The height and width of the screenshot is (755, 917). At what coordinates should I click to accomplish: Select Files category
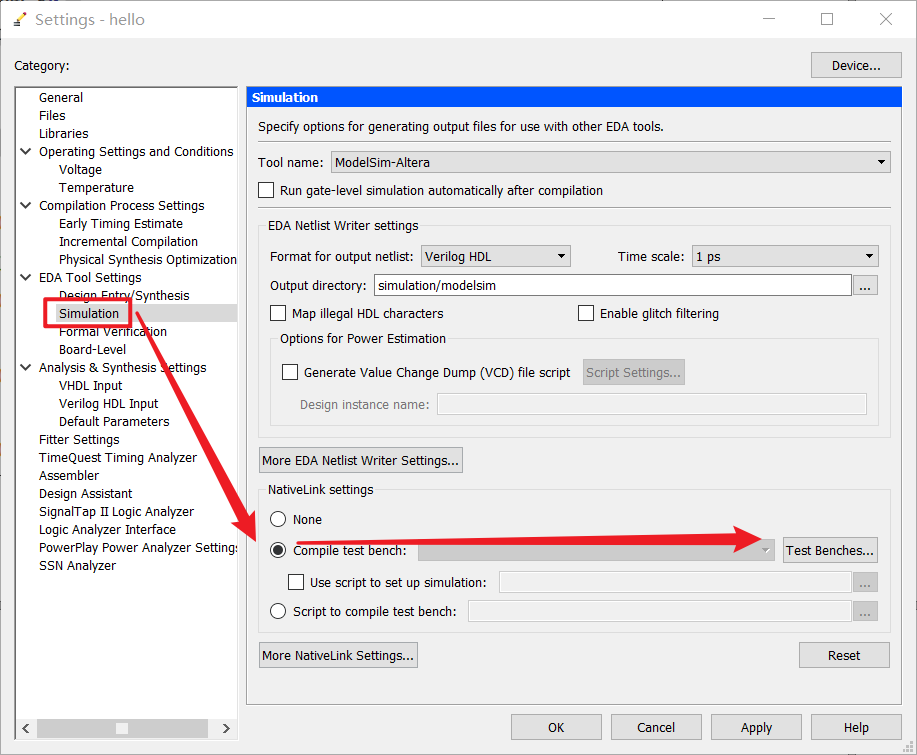(x=52, y=116)
